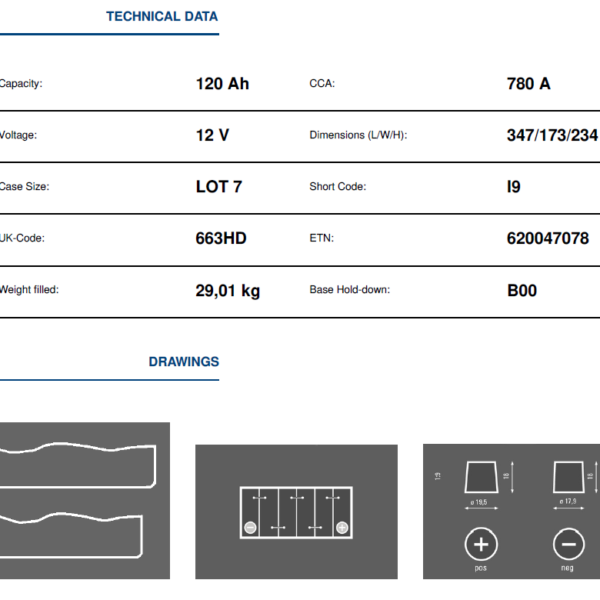Select the 620047078 ETN value

pos(548,238)
